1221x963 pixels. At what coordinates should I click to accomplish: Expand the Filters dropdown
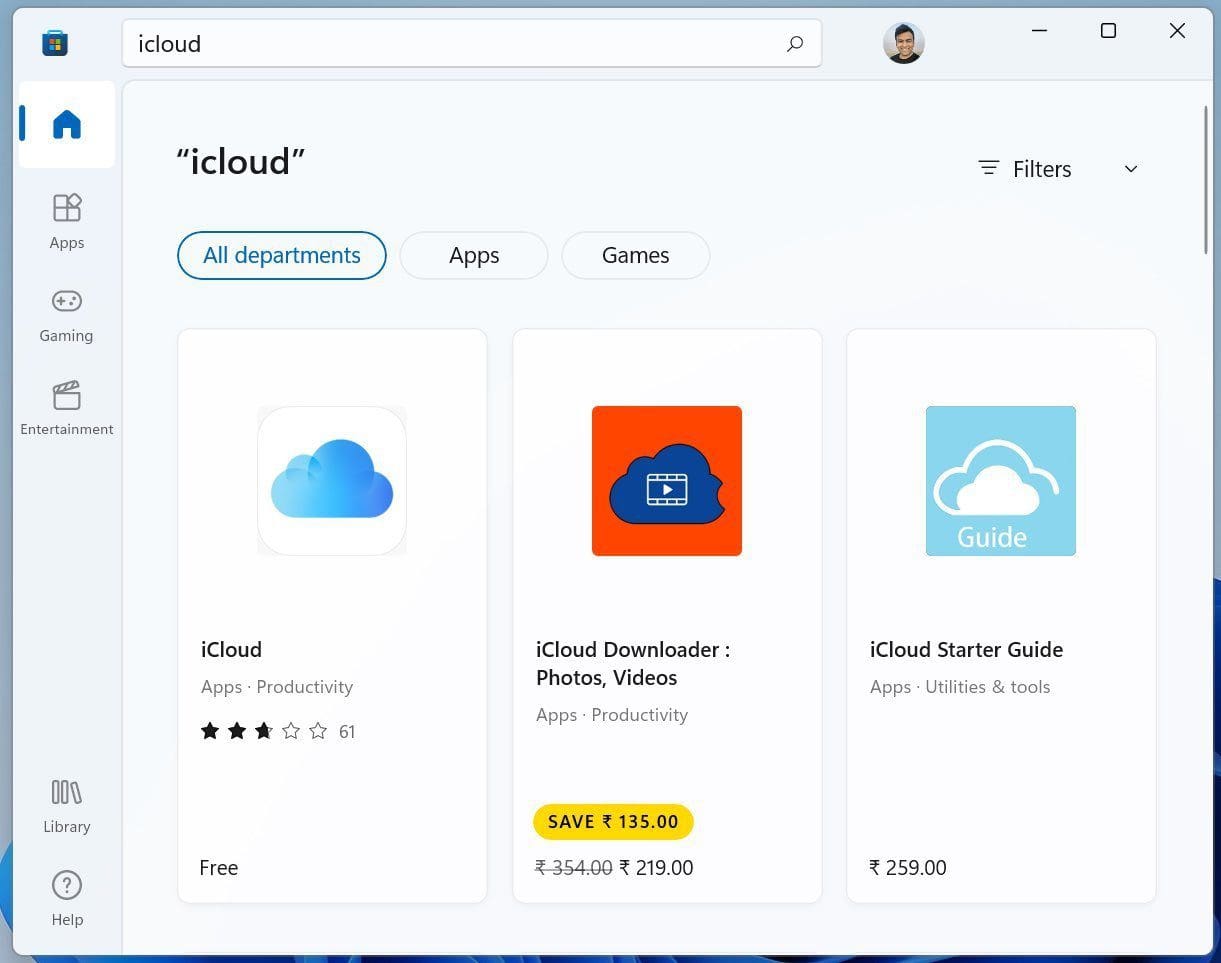(x=1058, y=169)
